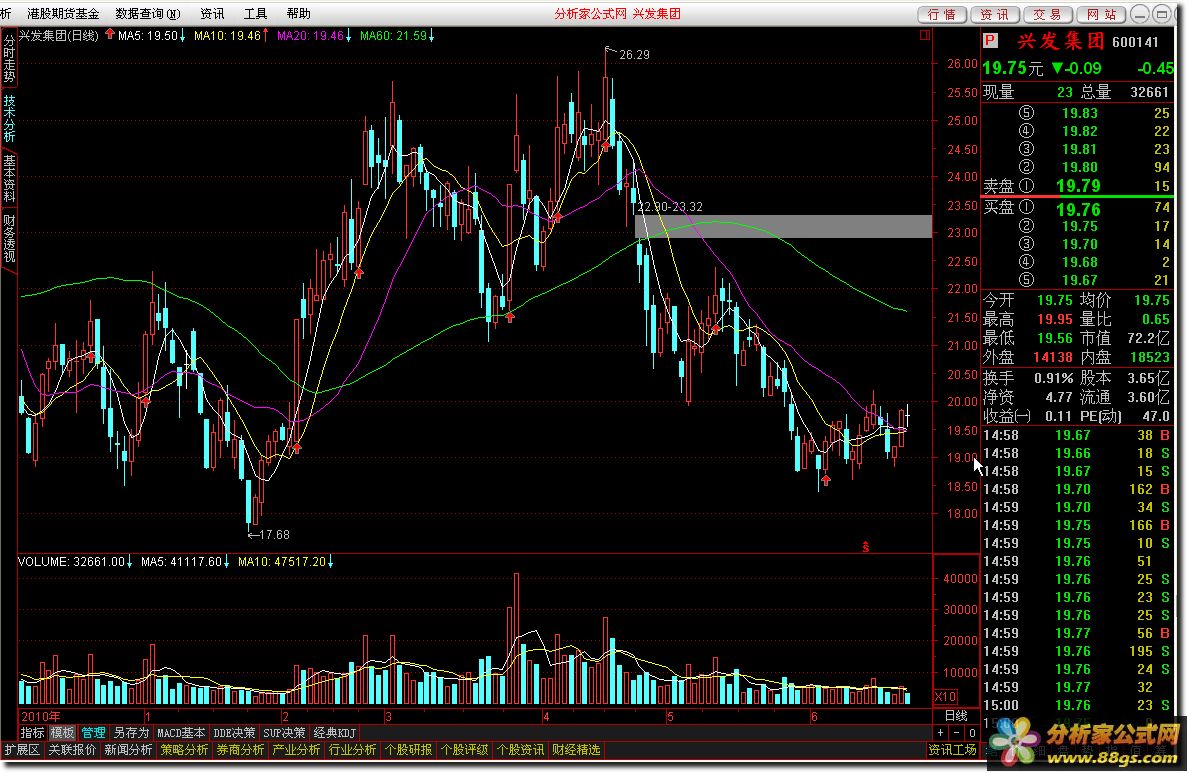
Task: Open the 港股期货基金 menu
Action: pyautogui.click(x=63, y=14)
